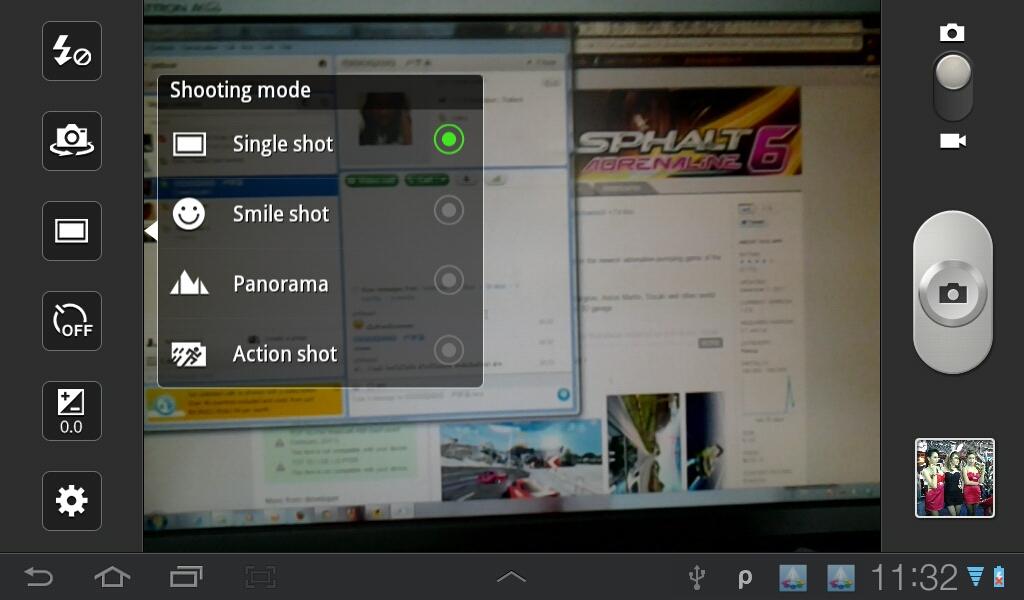Tap the screenshot capture icon in the system bar
1024x600 pixels.
260,577
